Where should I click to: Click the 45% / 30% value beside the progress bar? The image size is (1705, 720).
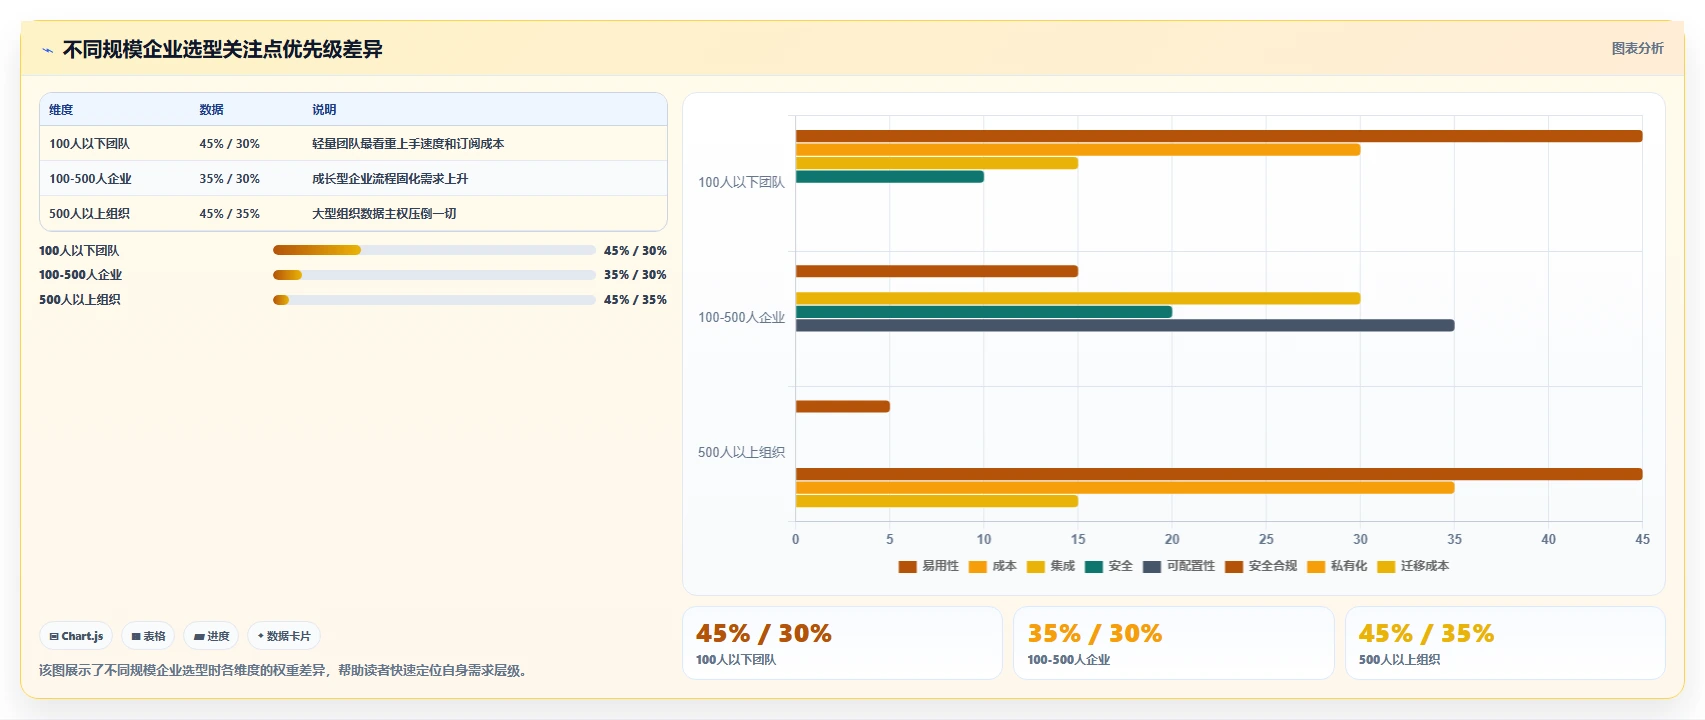tap(635, 251)
